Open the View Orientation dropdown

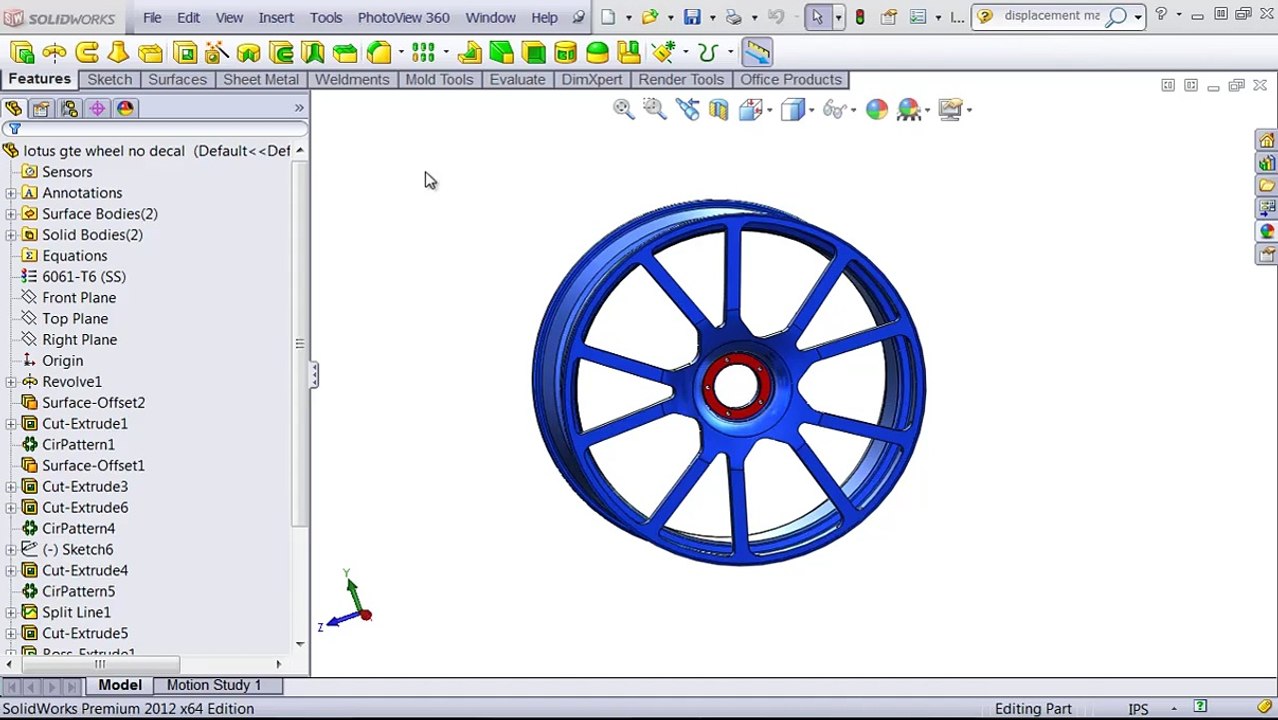769,110
